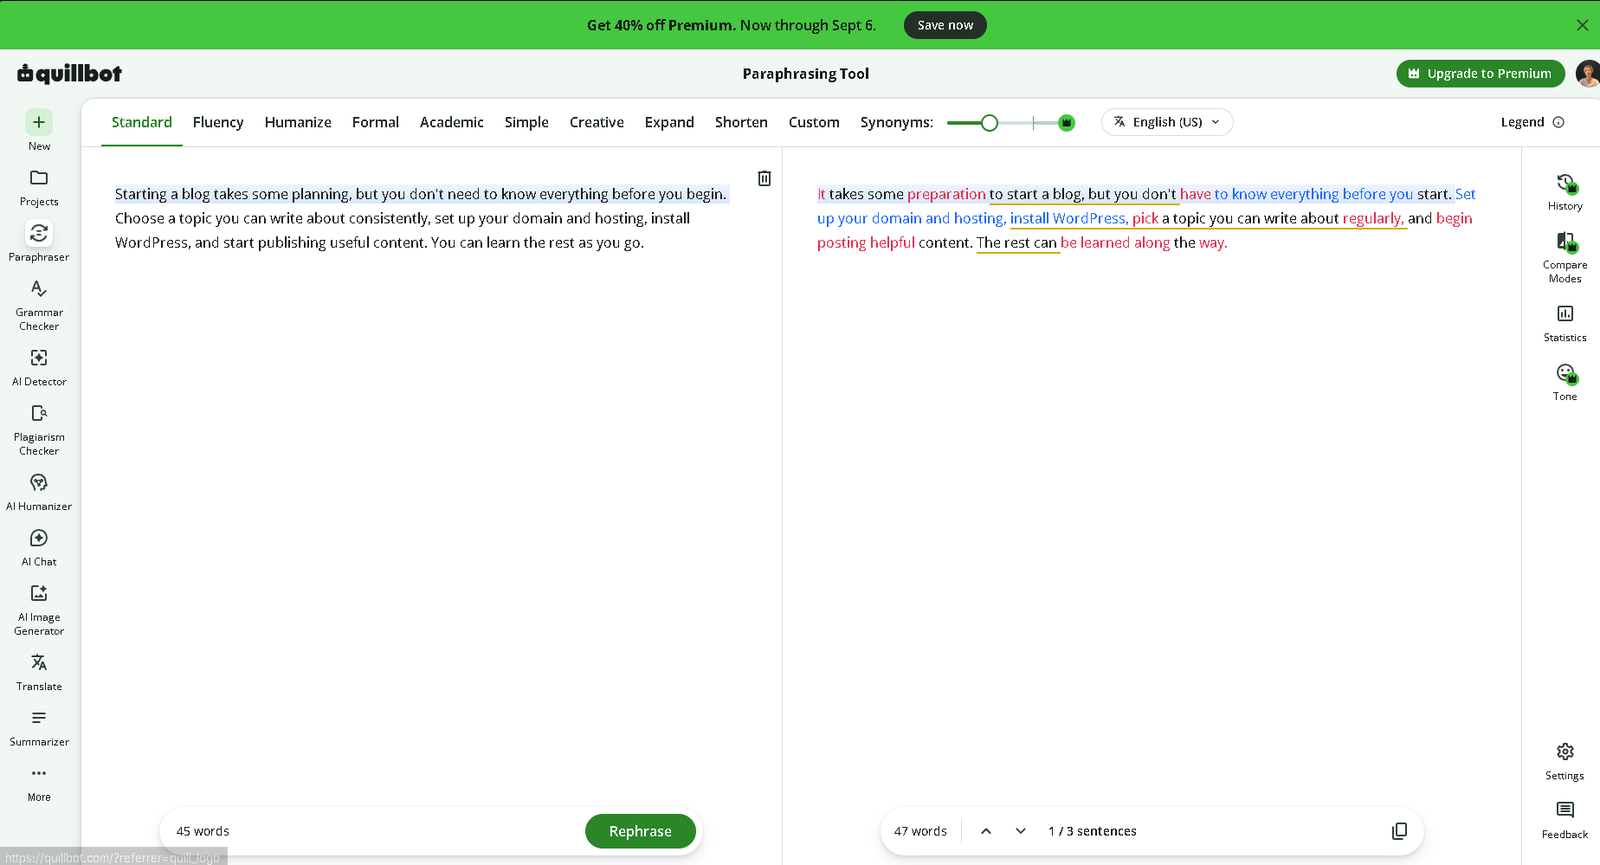The width and height of the screenshot is (1600, 865).
Task: Show More tools in sidebar
Action: point(39,783)
